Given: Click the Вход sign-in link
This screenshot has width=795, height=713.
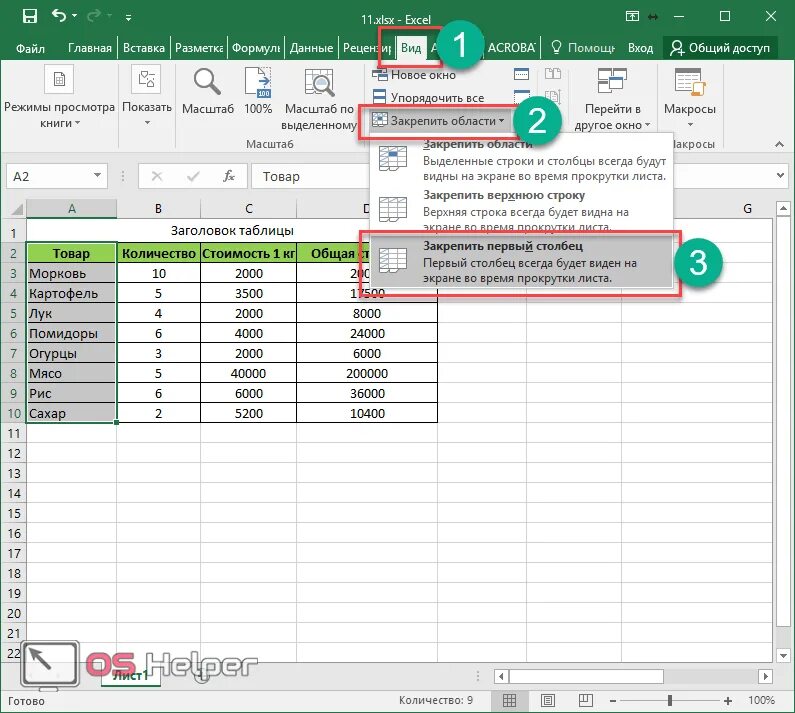Looking at the screenshot, I should pyautogui.click(x=640, y=48).
